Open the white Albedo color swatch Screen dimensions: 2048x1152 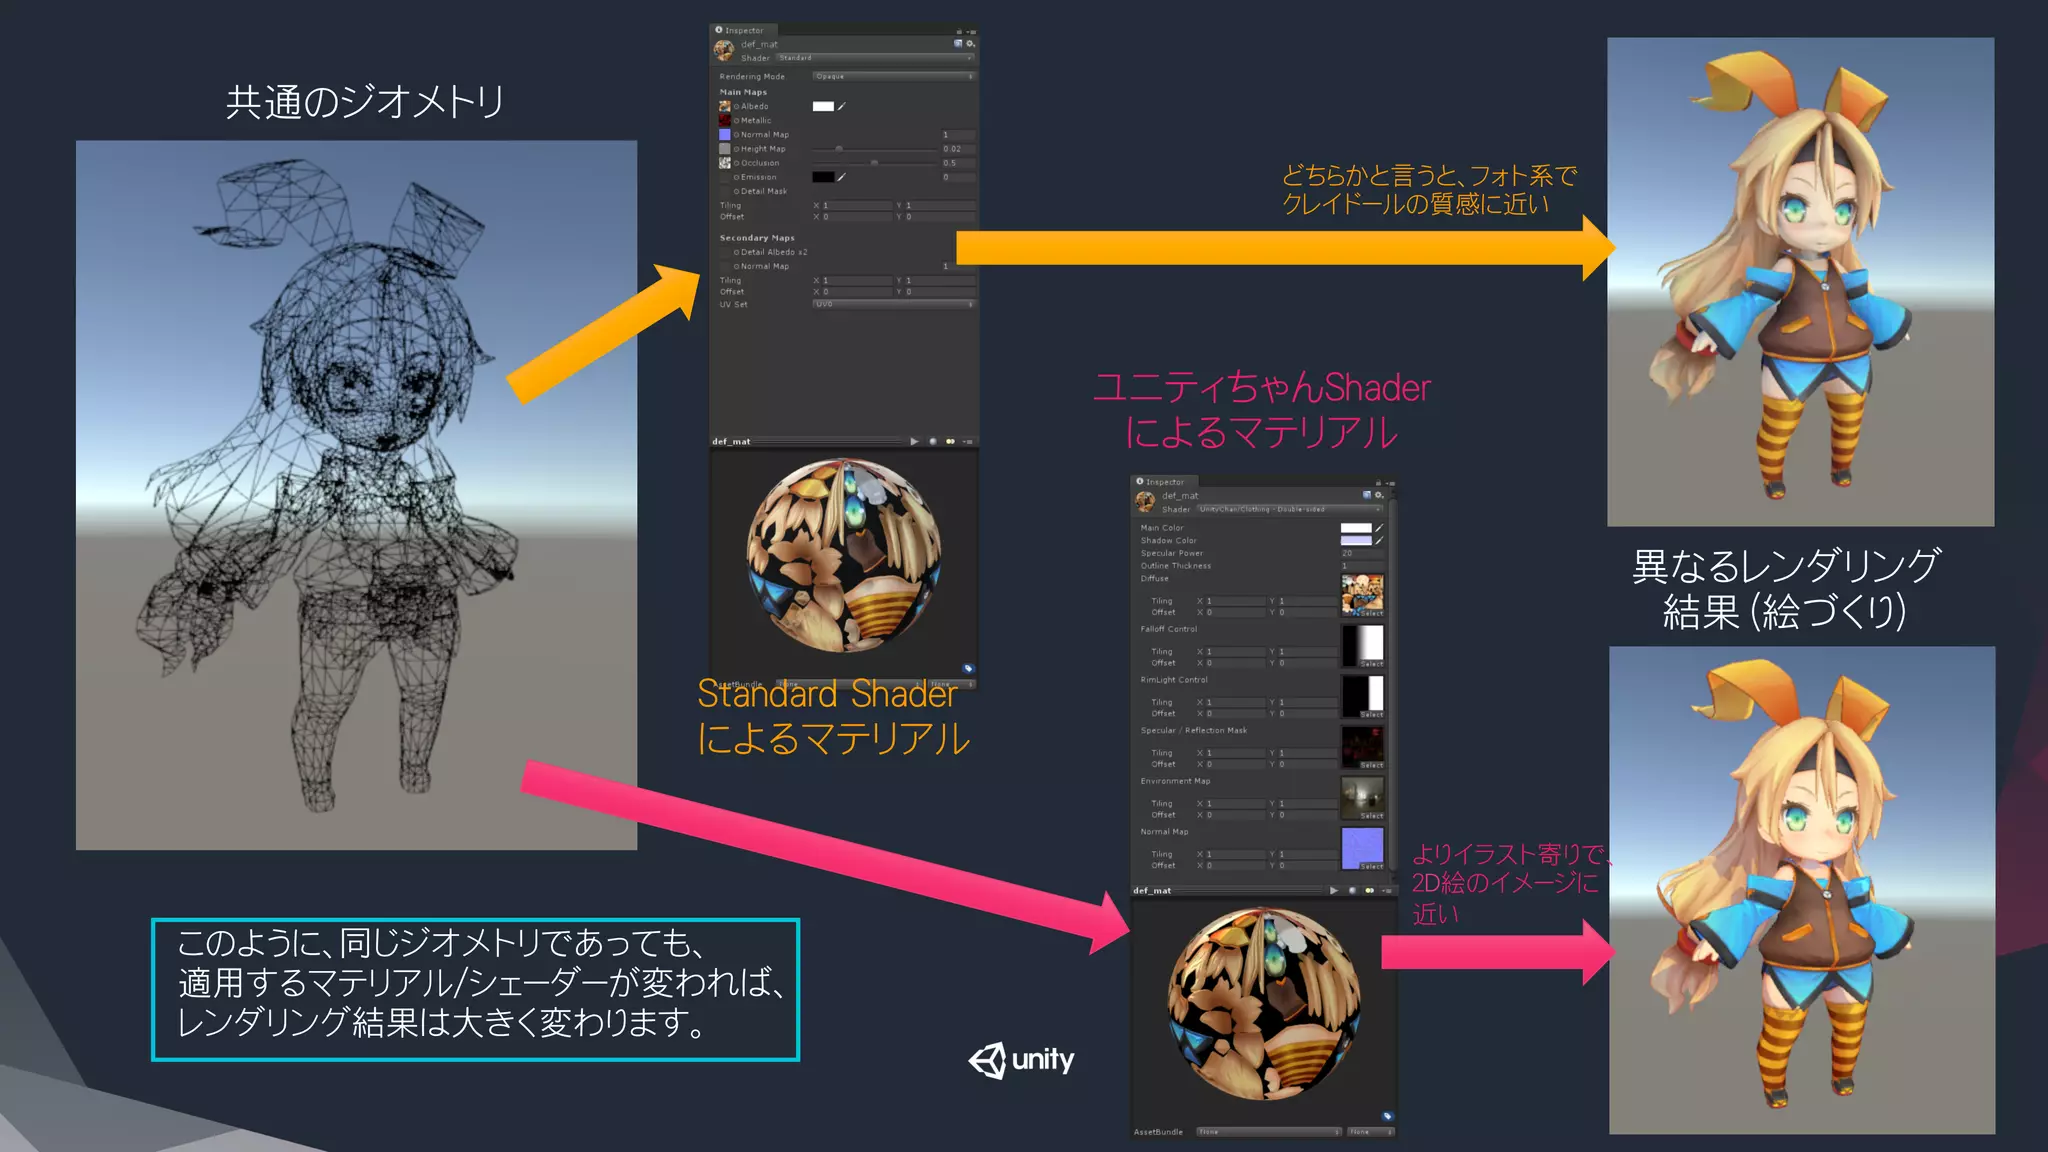(x=823, y=106)
